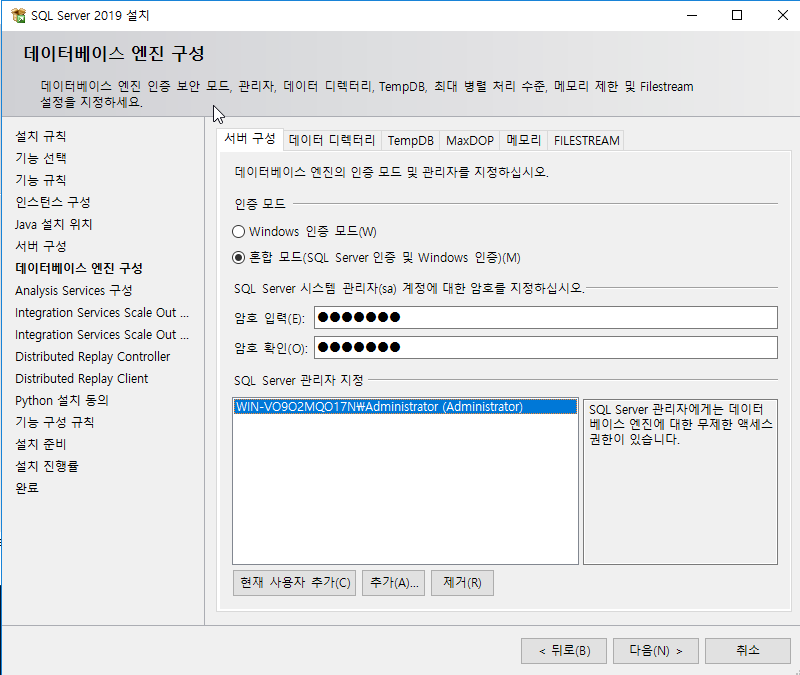800x675 pixels.
Task: Click Analysis Services 구성 step
Action: pos(73,290)
